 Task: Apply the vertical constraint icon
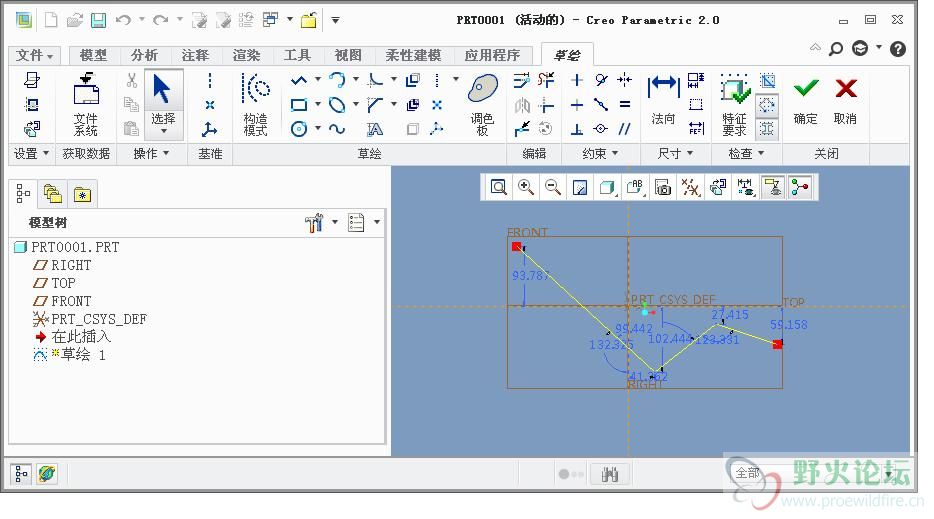point(577,80)
